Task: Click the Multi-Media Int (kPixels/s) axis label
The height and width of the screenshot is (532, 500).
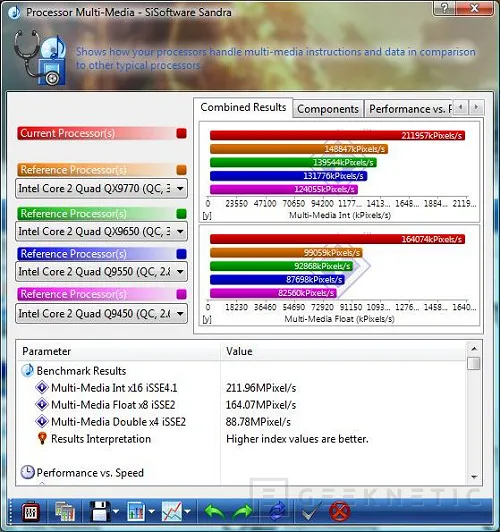Action: (x=340, y=215)
